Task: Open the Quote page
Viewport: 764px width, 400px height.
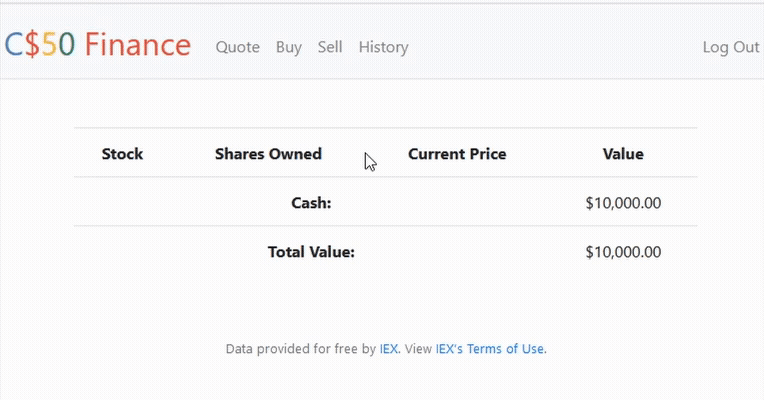Action: coord(237,47)
